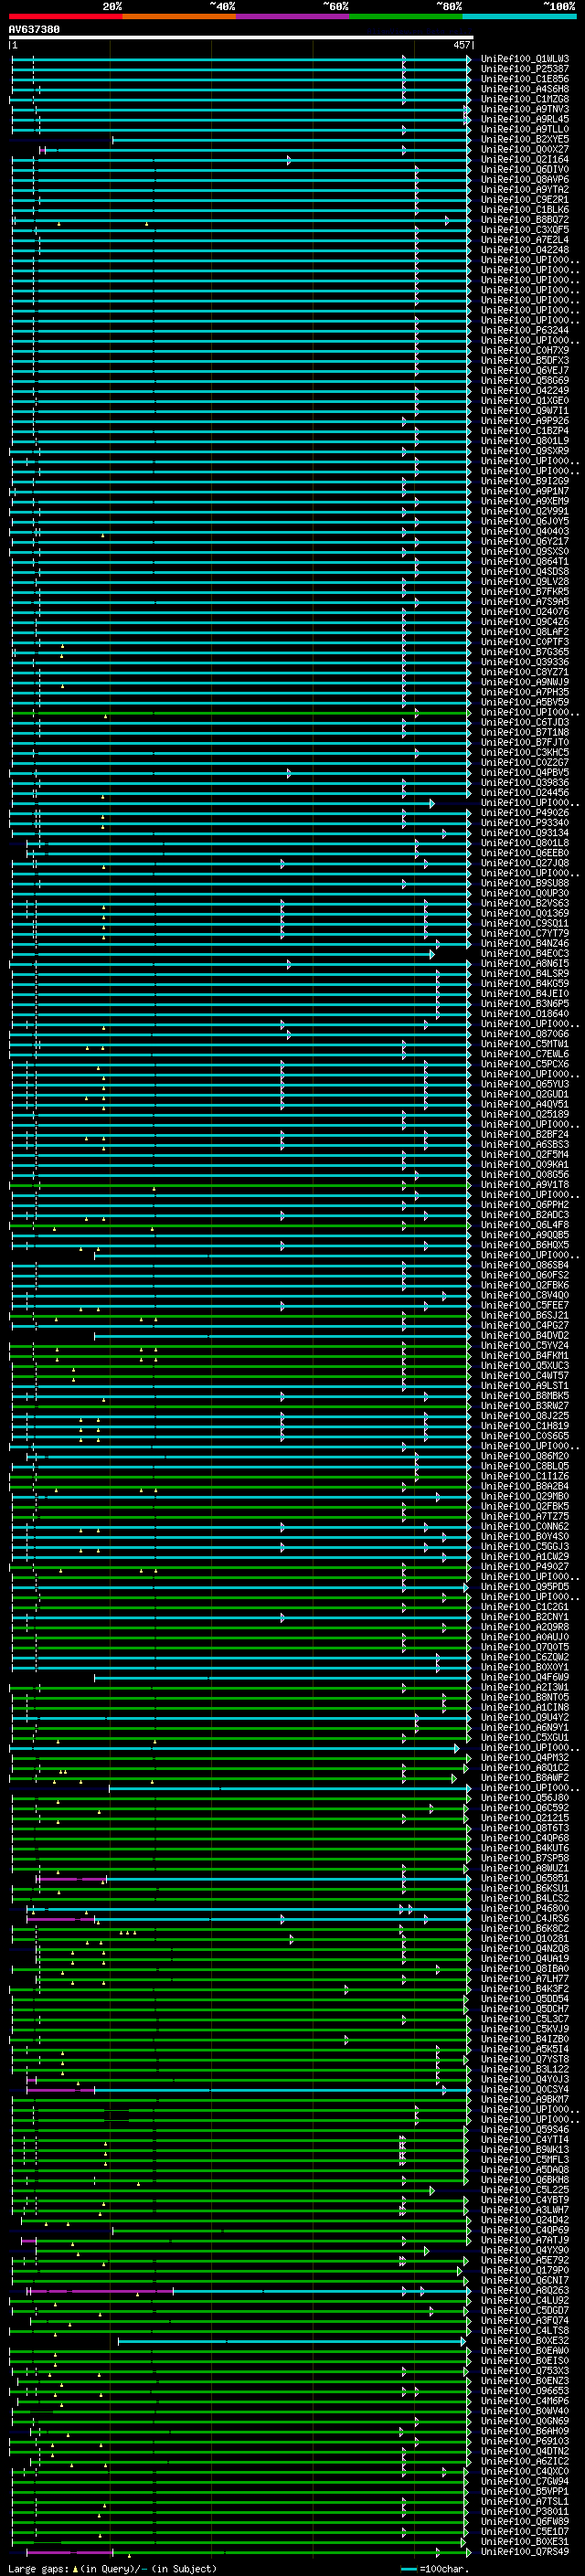Select the UniRef100_Q7RS49 label

click(525, 2551)
